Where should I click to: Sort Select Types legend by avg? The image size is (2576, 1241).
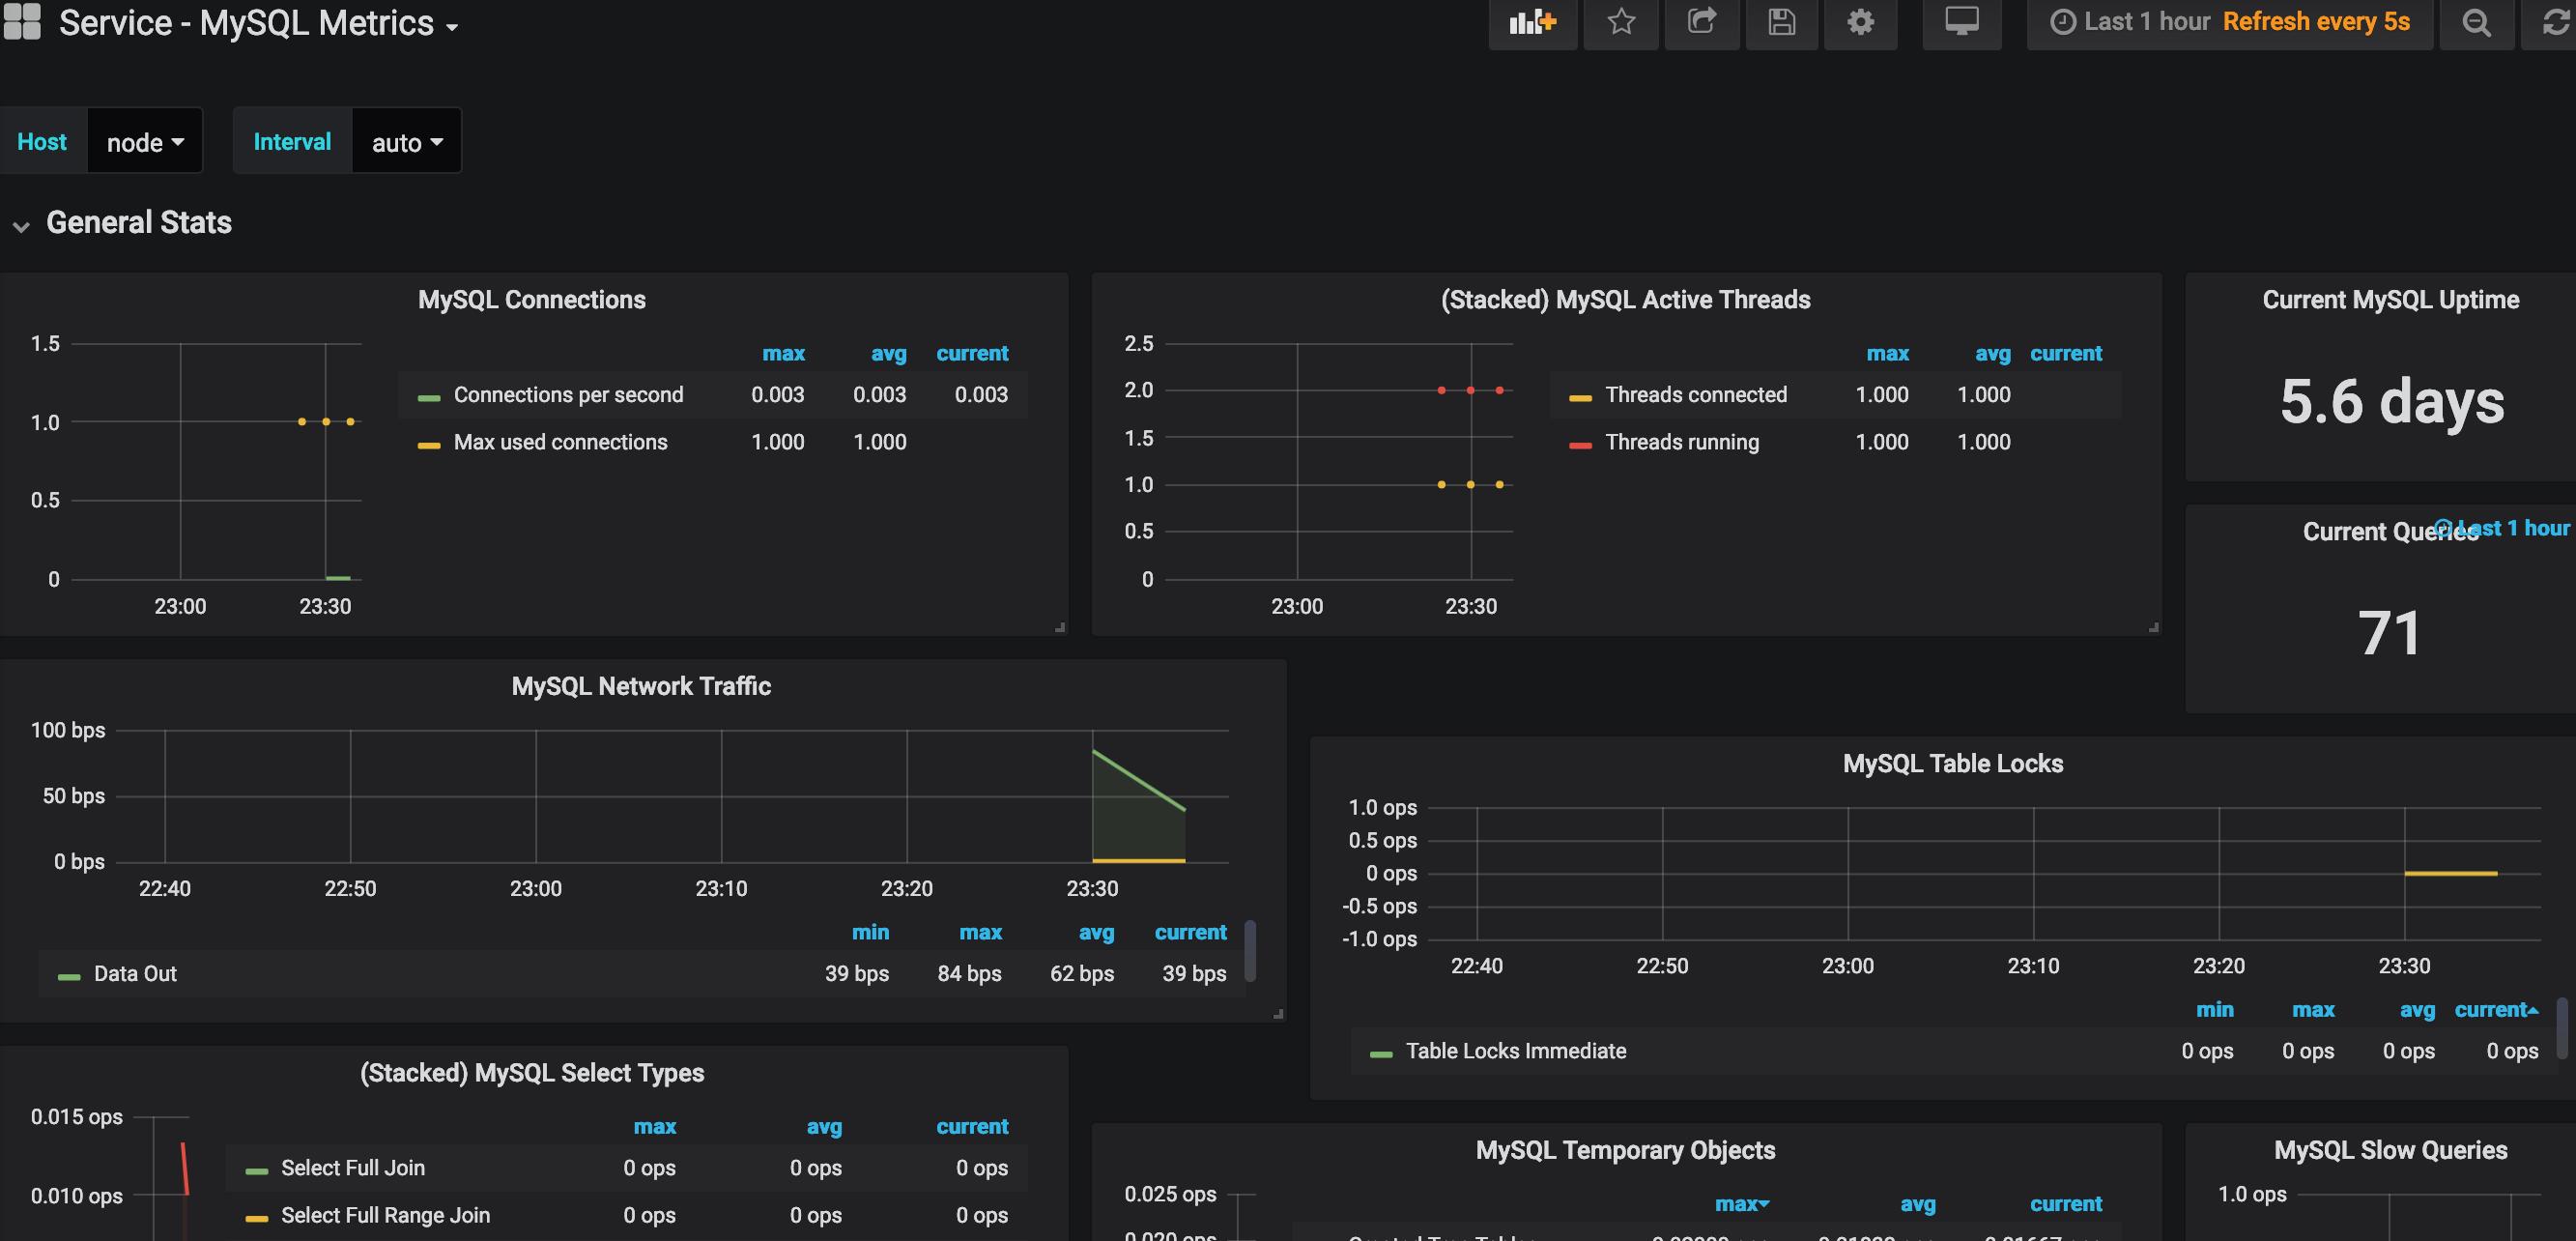[x=824, y=1126]
